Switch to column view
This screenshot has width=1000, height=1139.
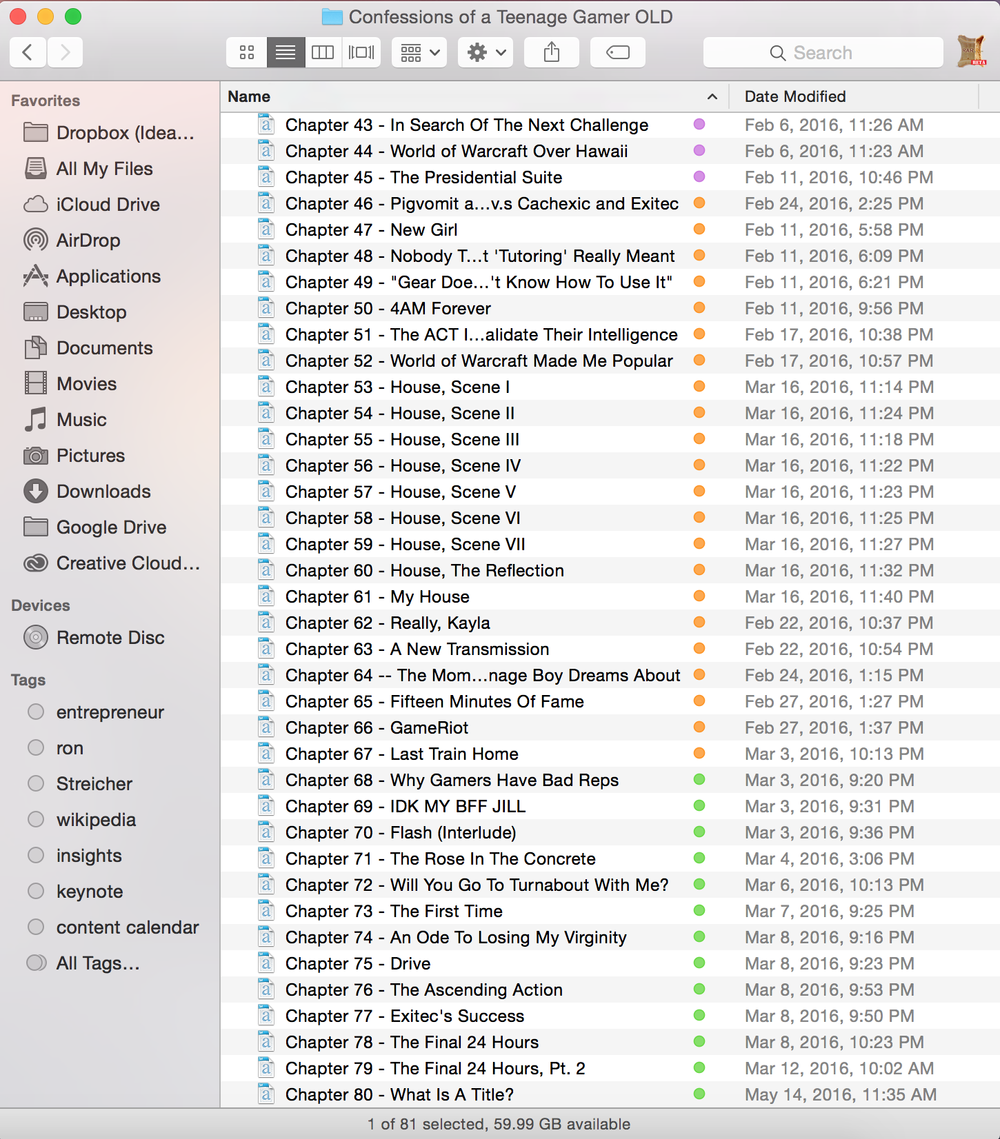click(323, 52)
